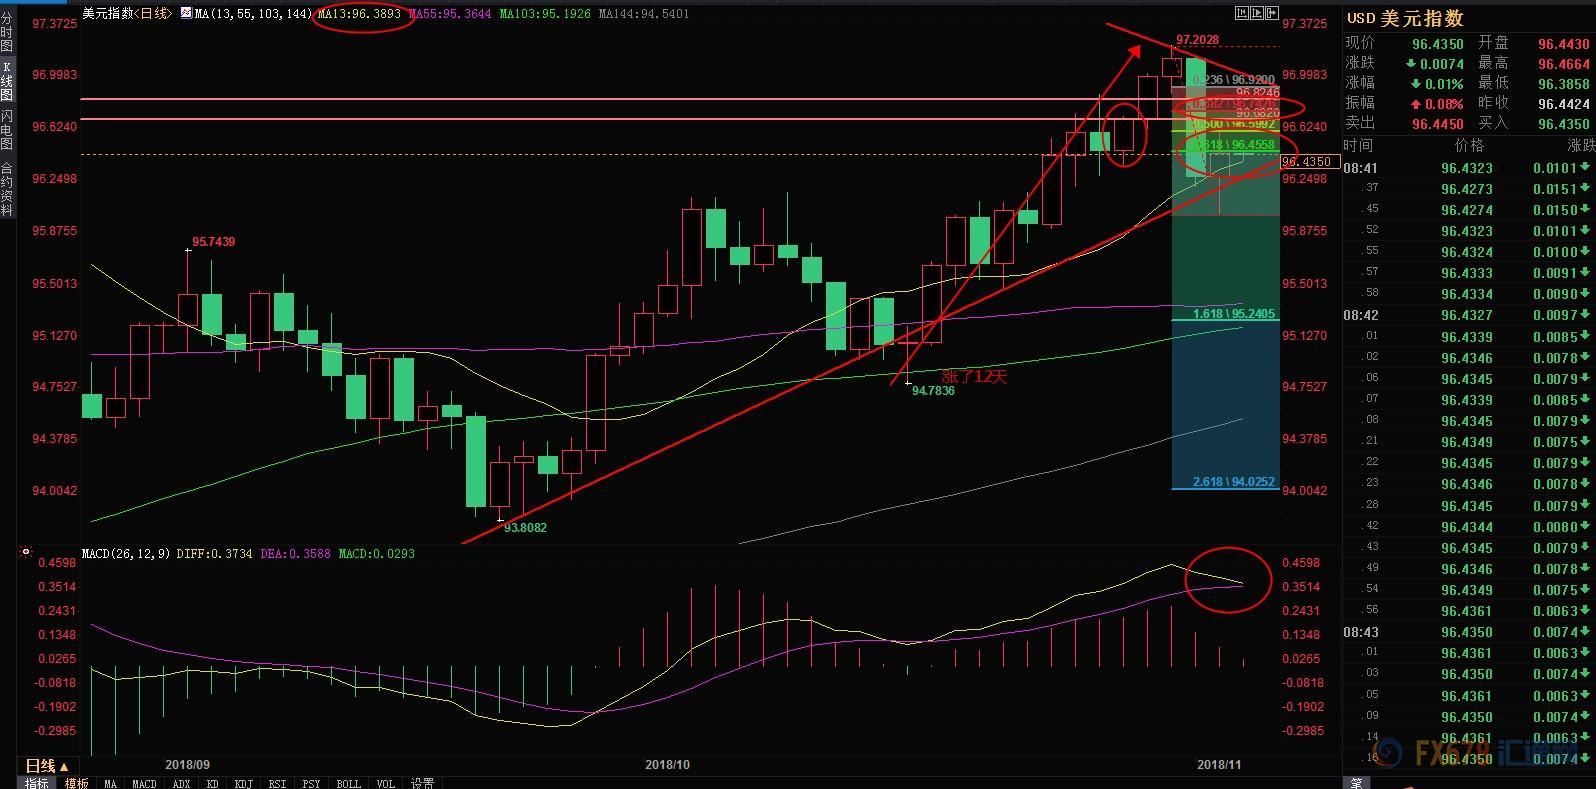Click the 设置 settings button
1596x789 pixels.
[x=422, y=783]
